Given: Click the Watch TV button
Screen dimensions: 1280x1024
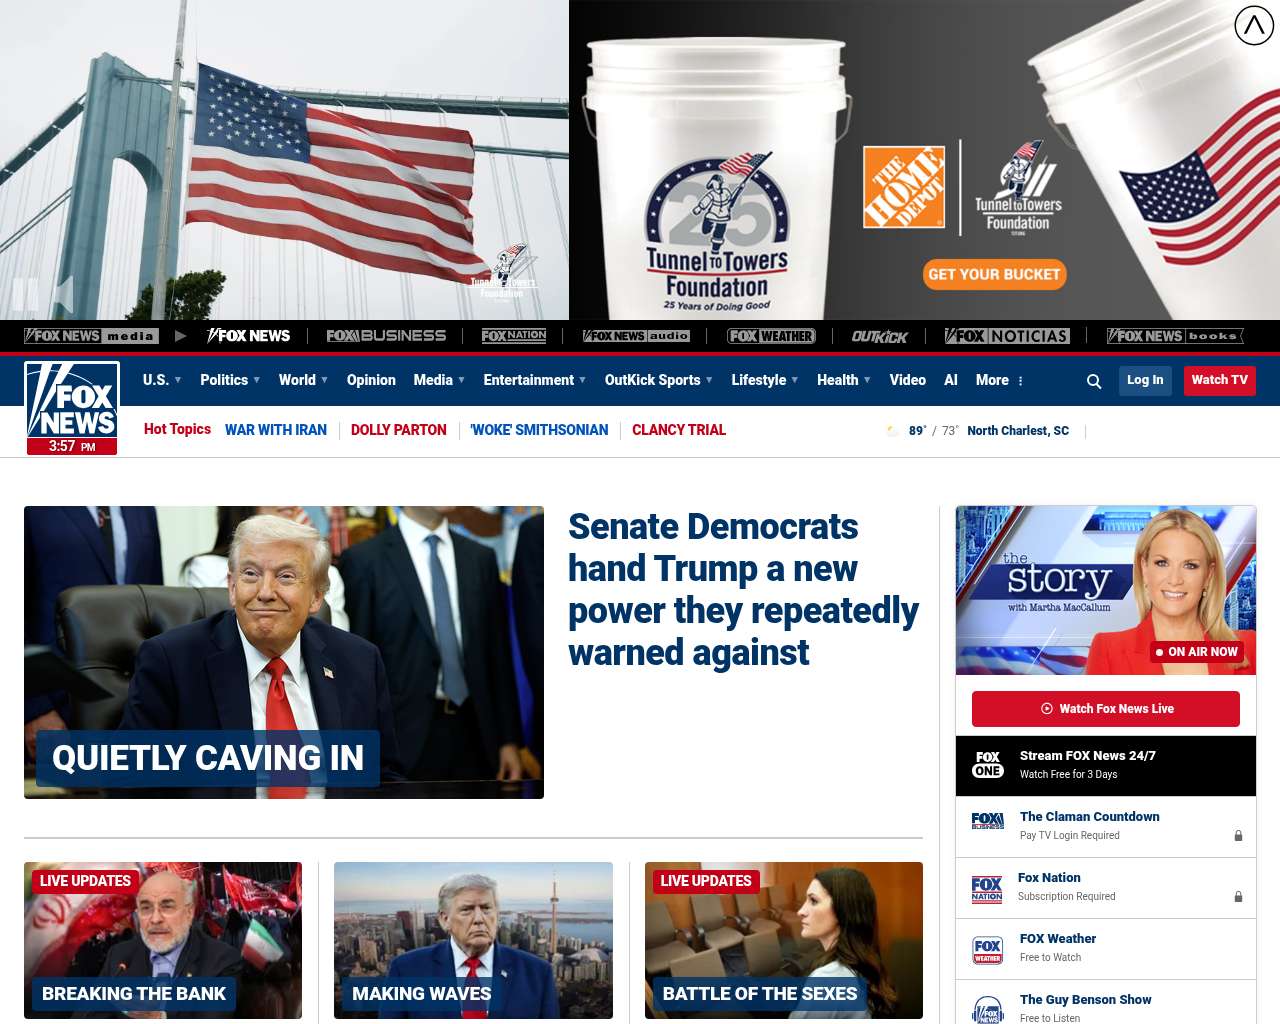Looking at the screenshot, I should point(1220,380).
